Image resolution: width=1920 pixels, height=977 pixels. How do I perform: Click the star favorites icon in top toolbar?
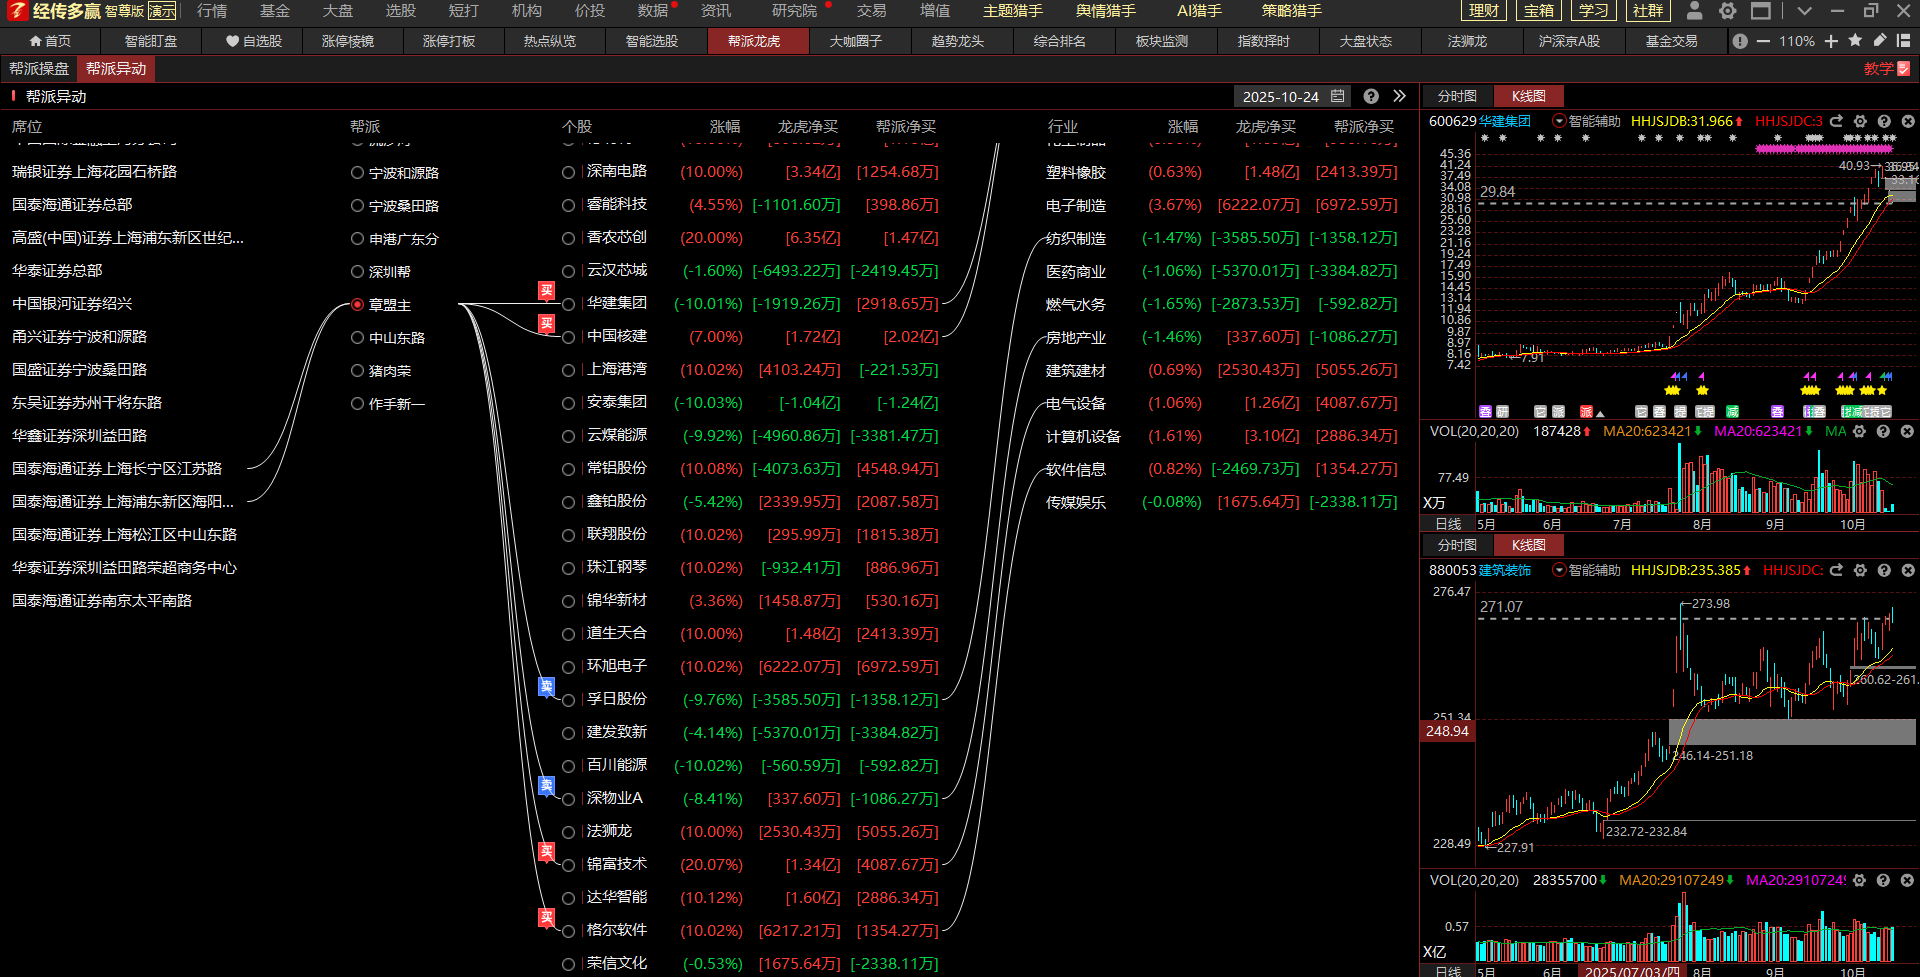[1855, 41]
